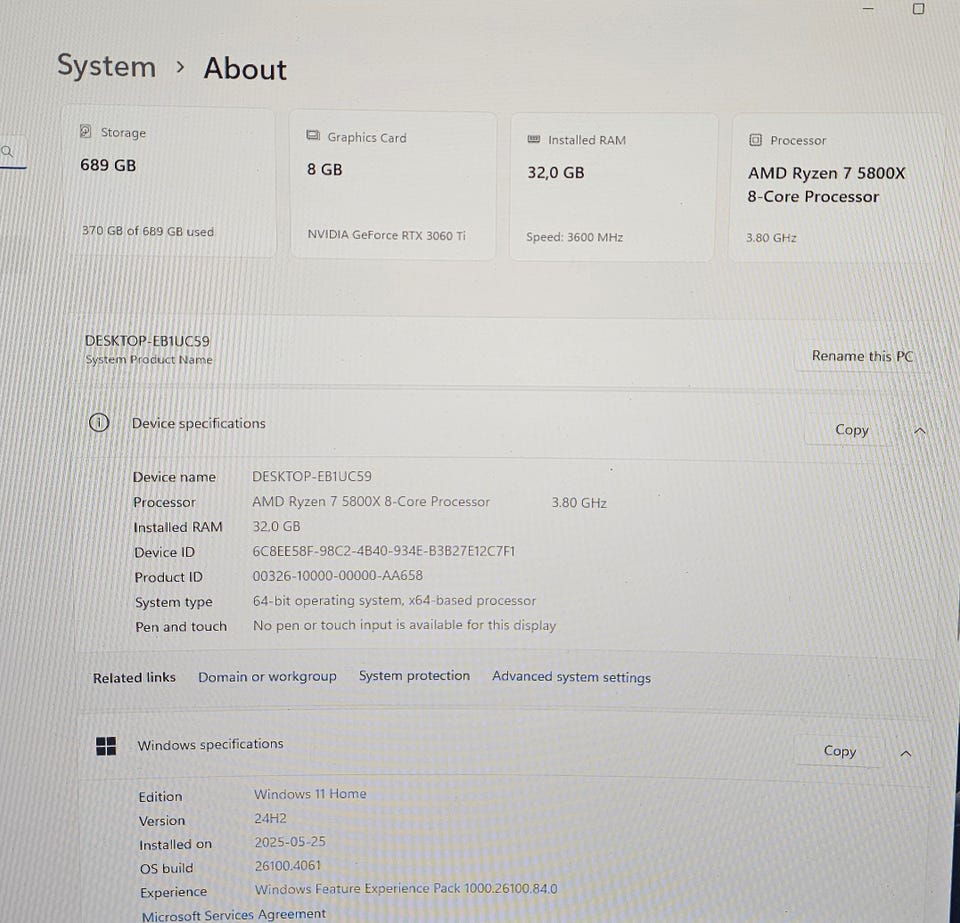
Task: Click the Device specifications info icon
Action: [98, 423]
